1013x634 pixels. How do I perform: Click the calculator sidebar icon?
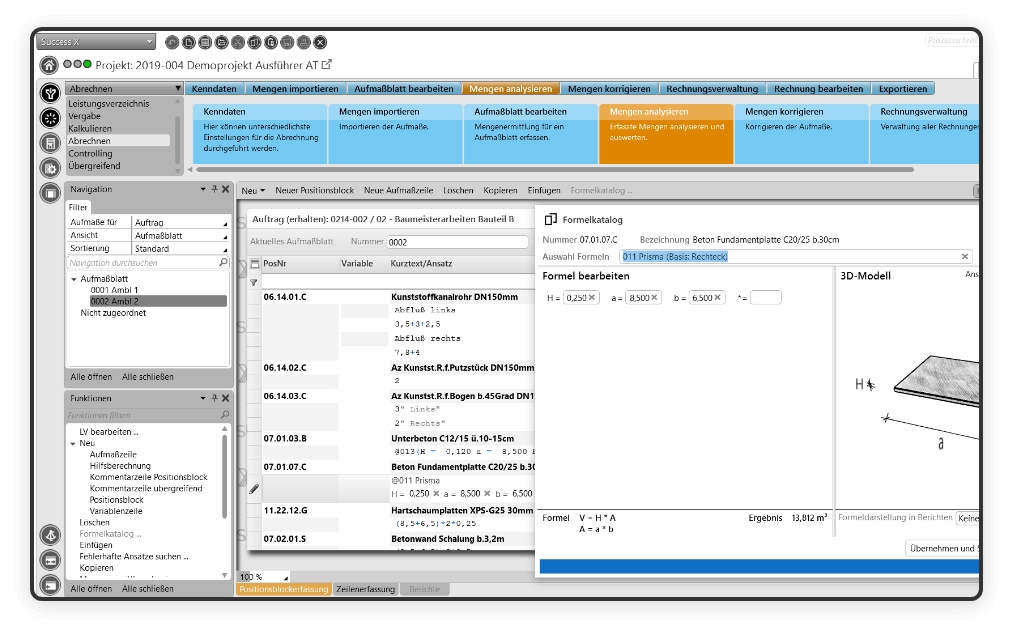(x=50, y=143)
